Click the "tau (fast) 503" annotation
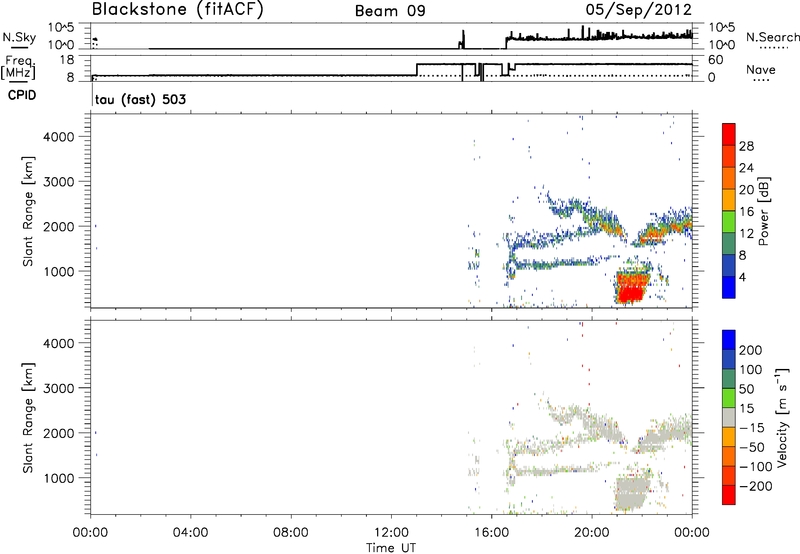The height and width of the screenshot is (554, 800). click(140, 99)
